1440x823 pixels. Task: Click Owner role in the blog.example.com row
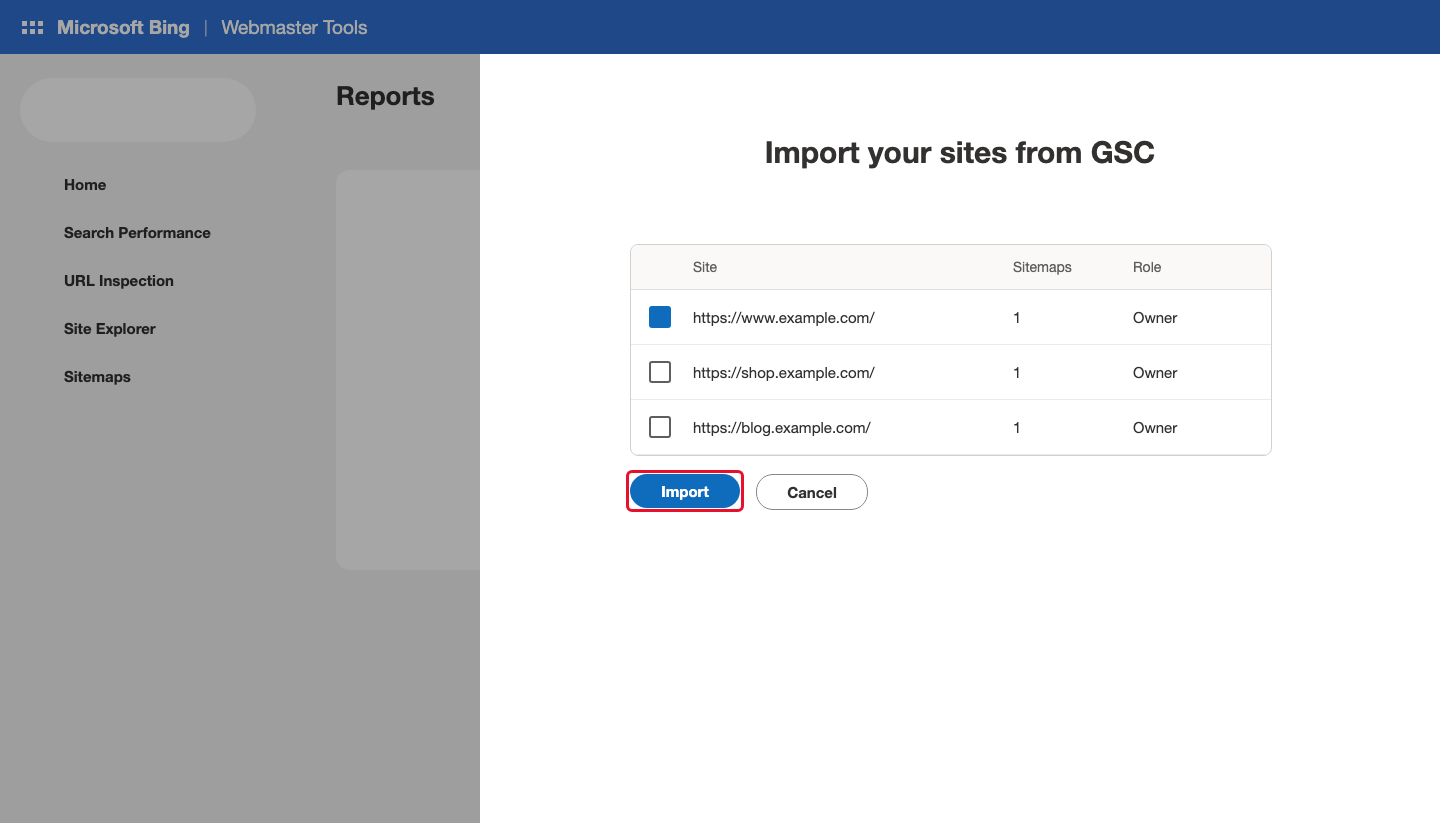tap(1155, 428)
